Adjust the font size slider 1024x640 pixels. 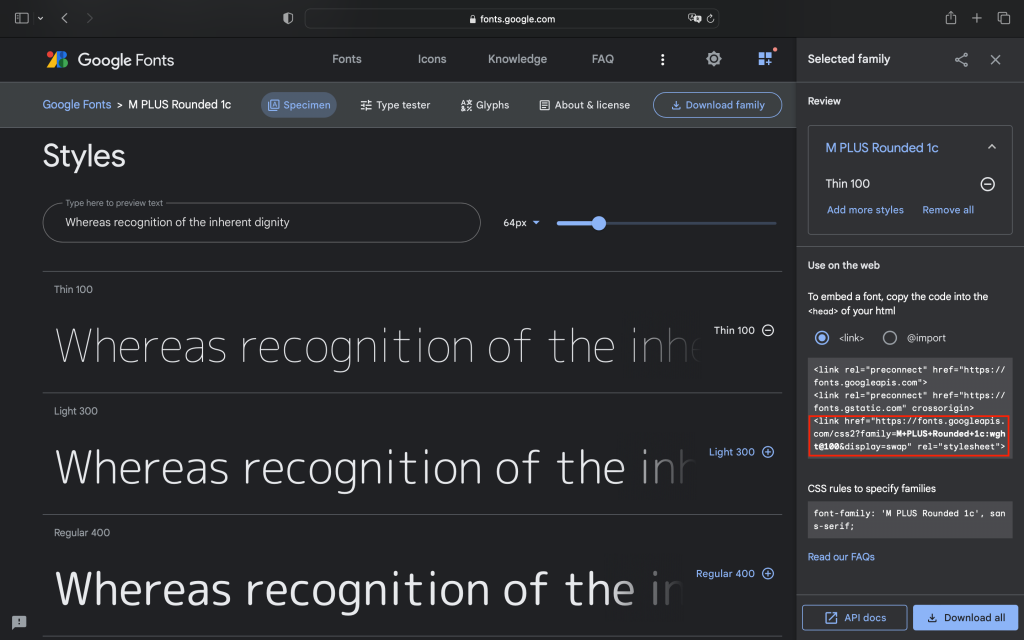tap(666, 223)
